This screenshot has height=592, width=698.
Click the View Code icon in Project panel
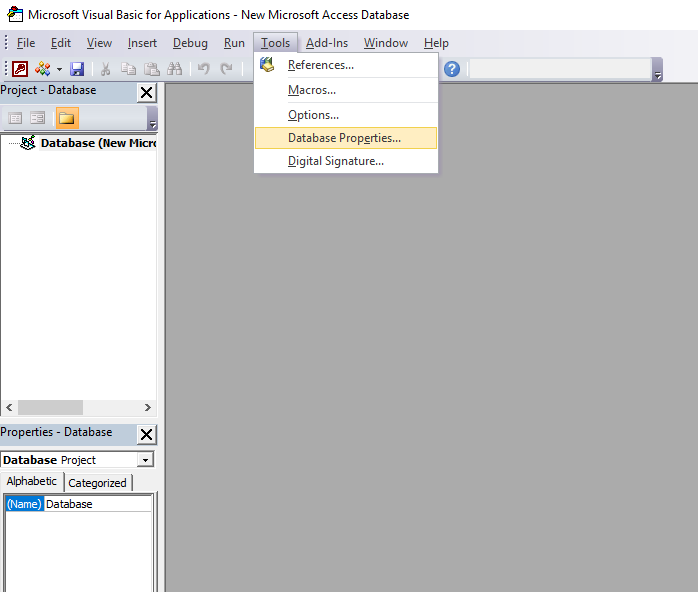pos(15,118)
